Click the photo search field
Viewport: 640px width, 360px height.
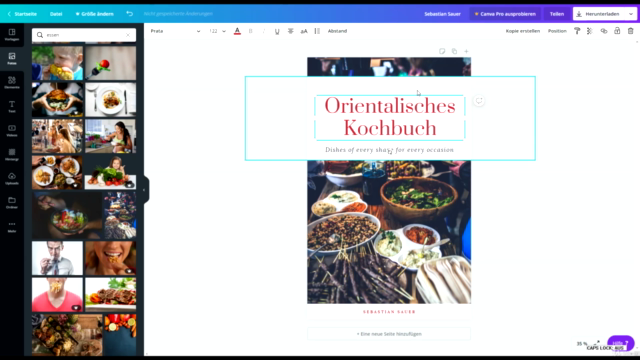point(84,35)
